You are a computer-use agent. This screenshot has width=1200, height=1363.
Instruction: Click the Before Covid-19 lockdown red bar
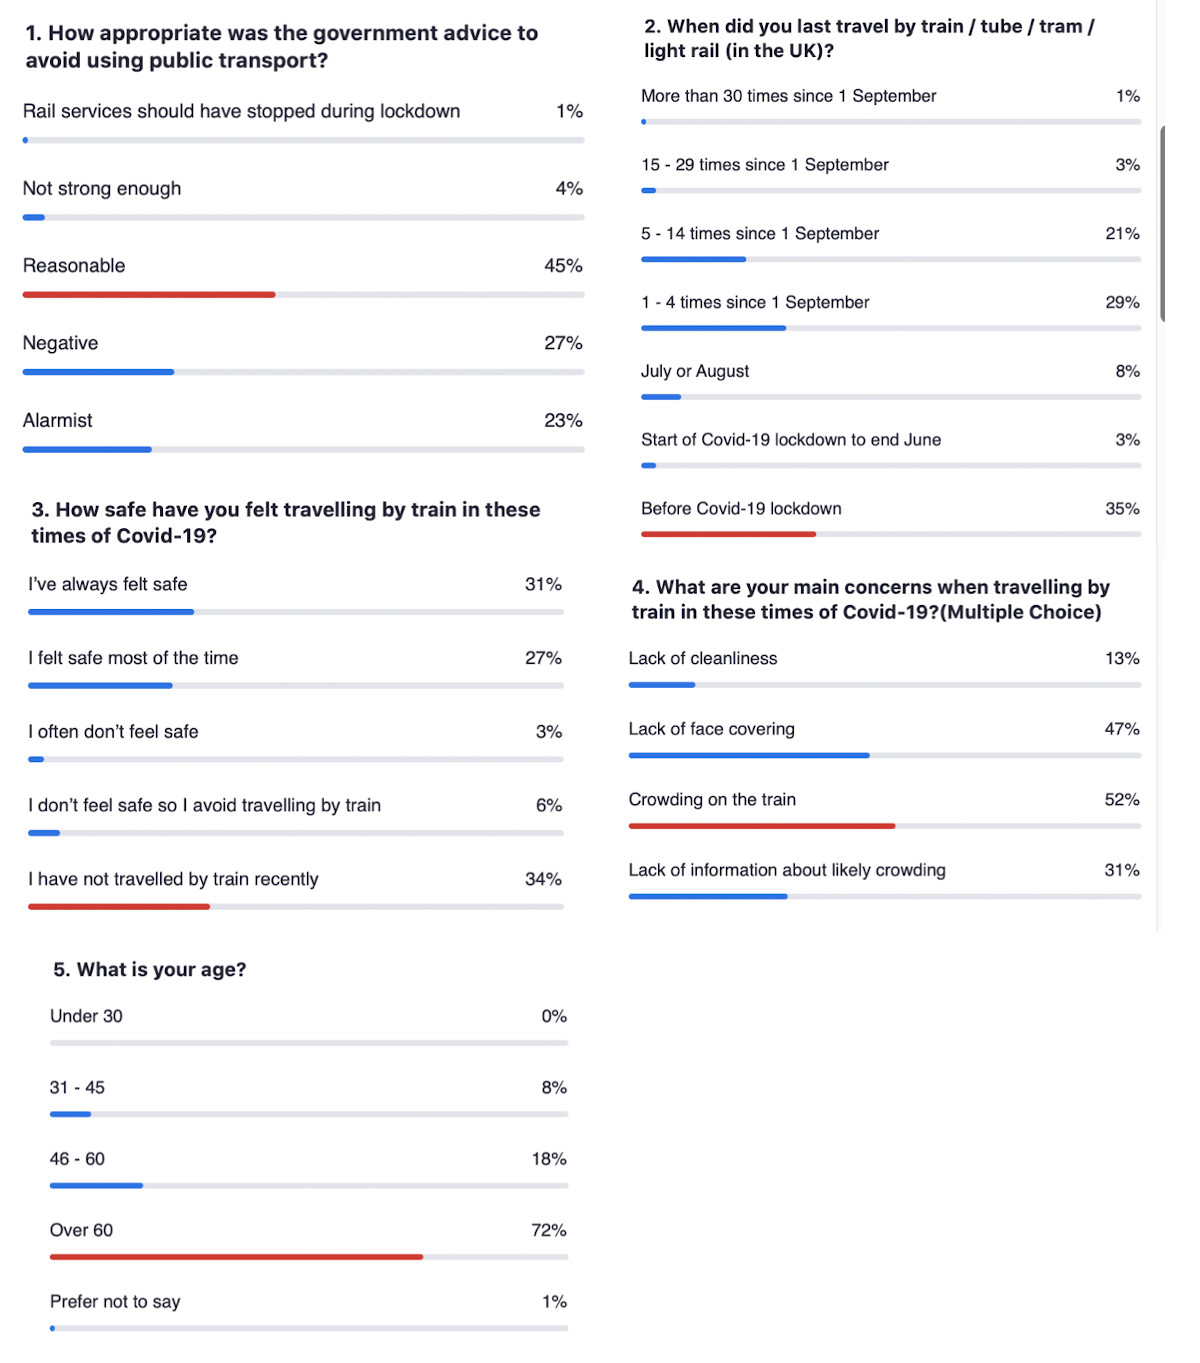pos(728,534)
